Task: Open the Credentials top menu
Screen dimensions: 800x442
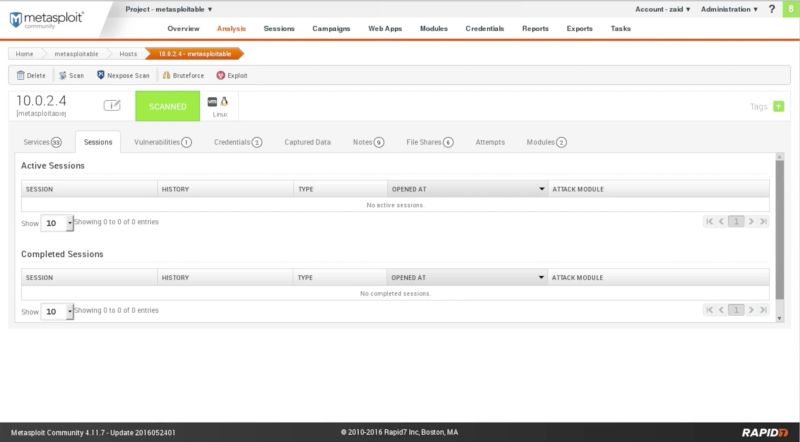Action: click(485, 29)
